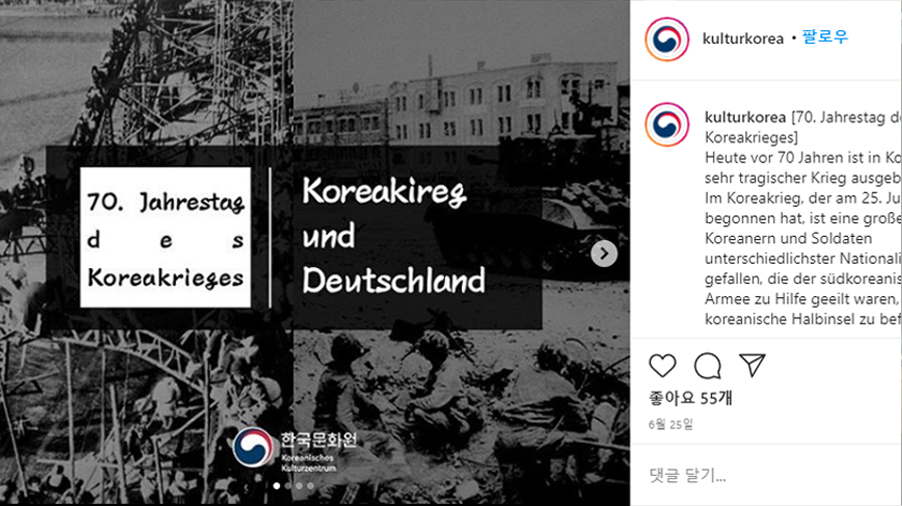The height and width of the screenshot is (506, 902).
Task: Advance carousel with right arrow button
Action: pyautogui.click(x=604, y=254)
